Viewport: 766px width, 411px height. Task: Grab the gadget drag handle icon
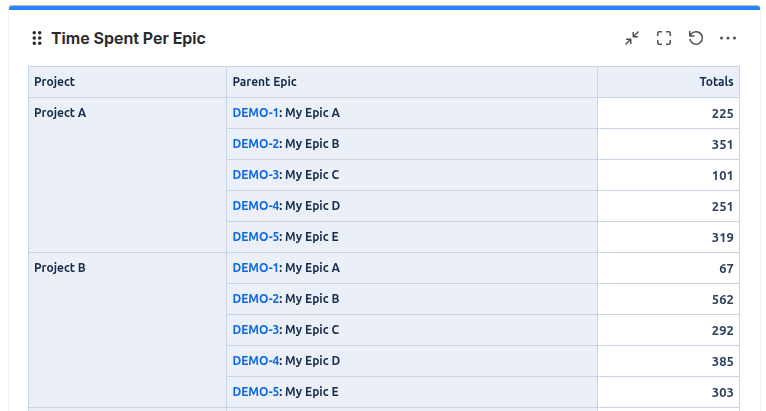coord(37,38)
